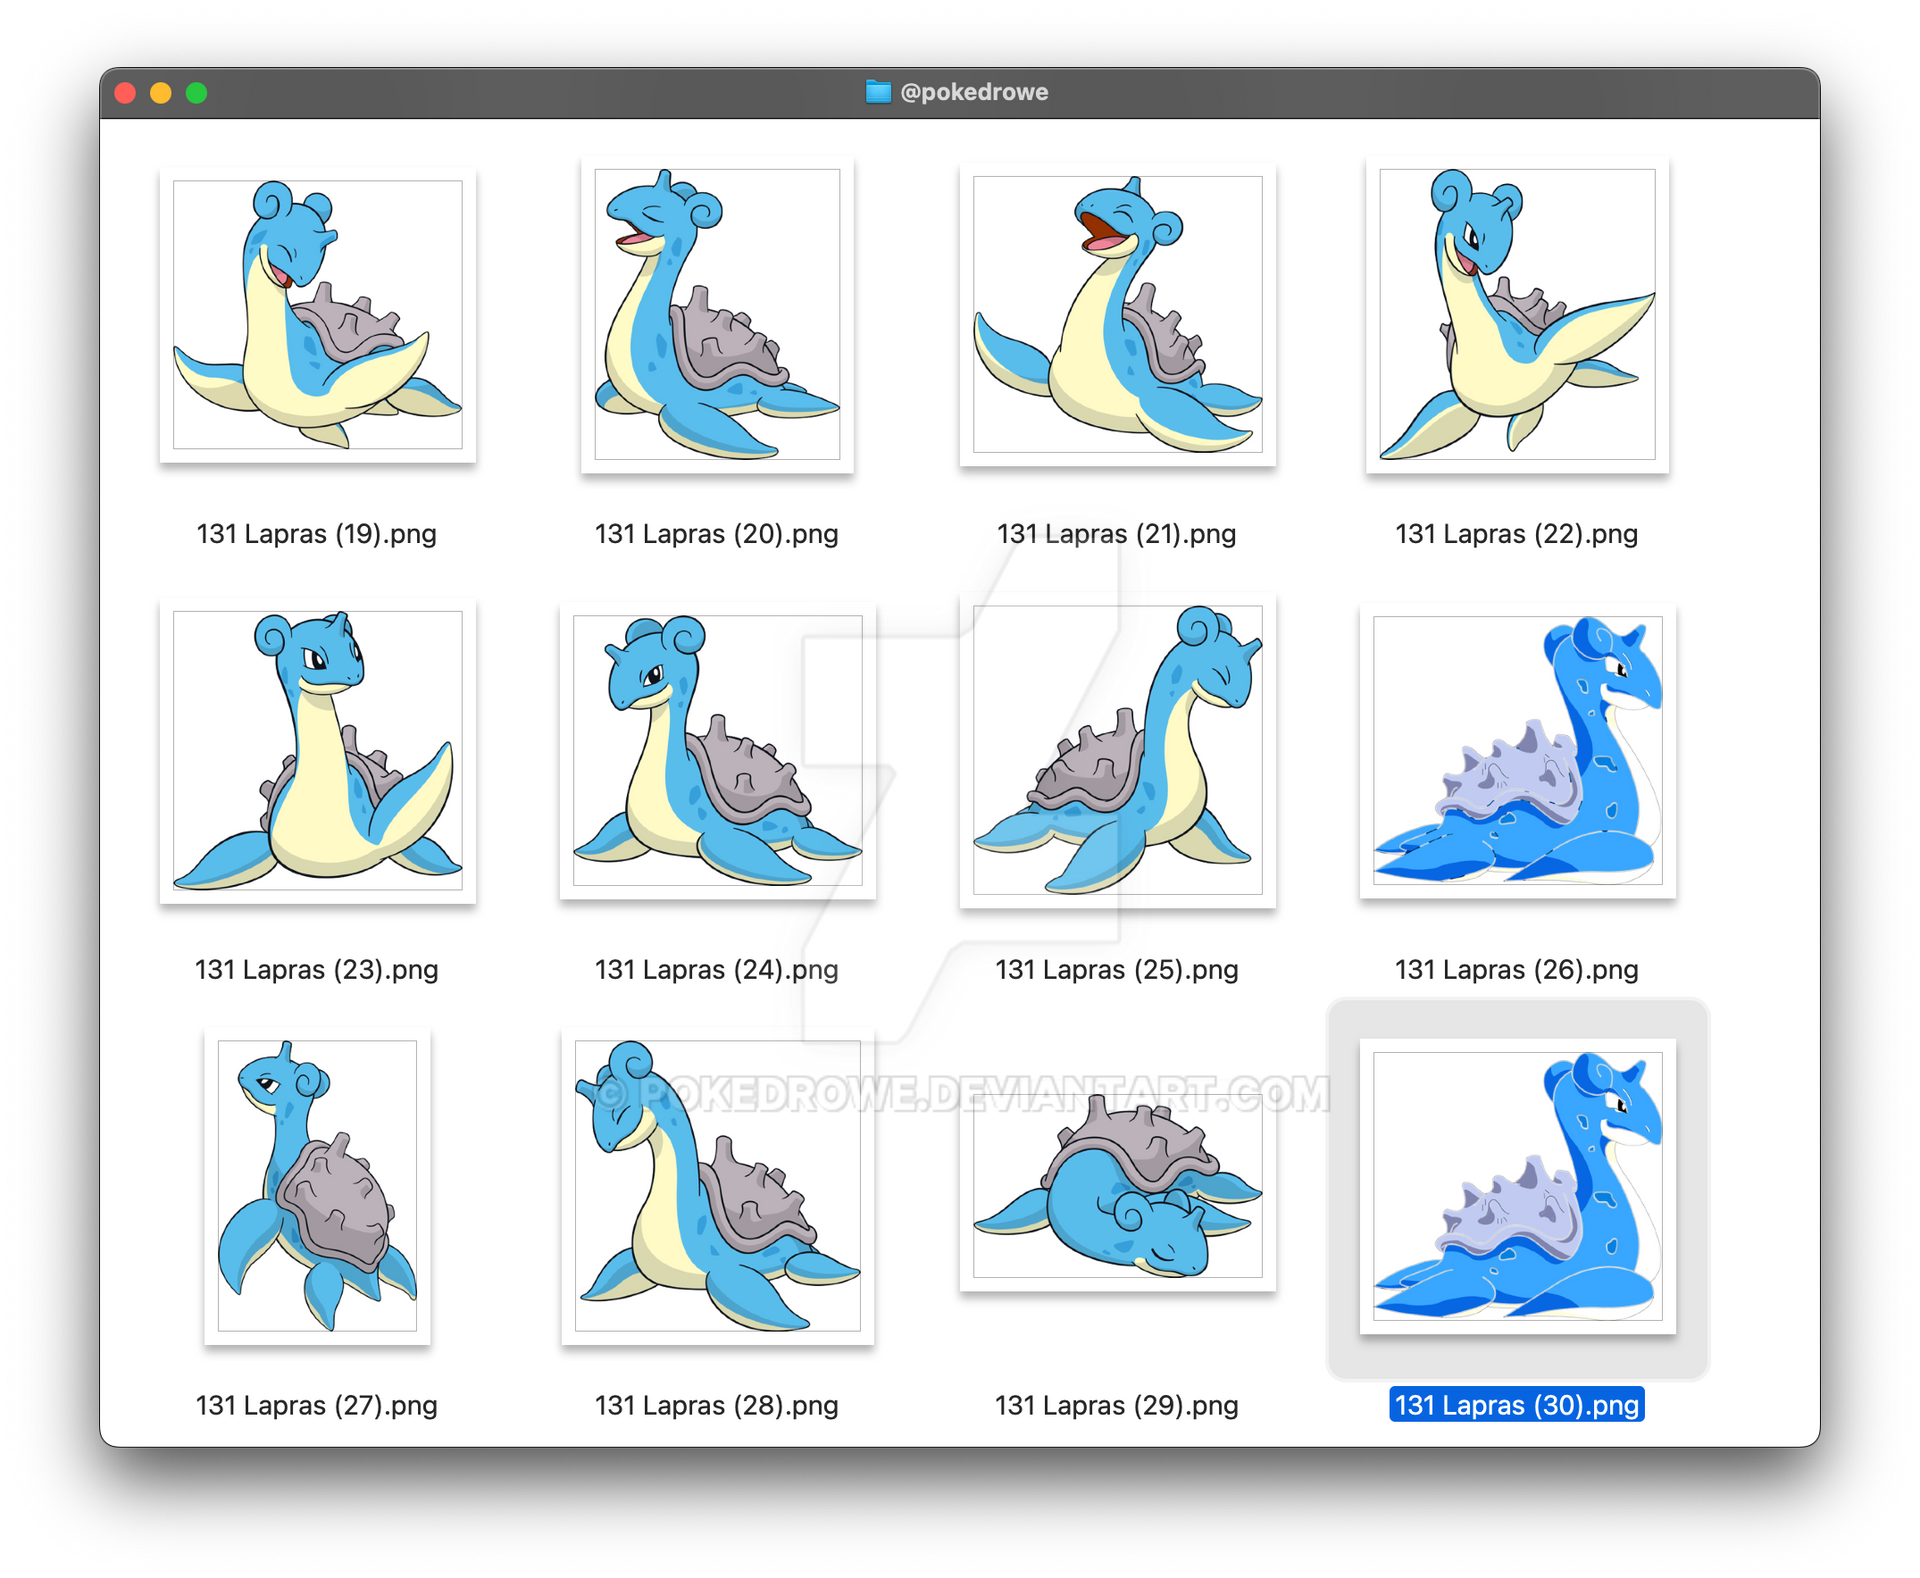Click the file name 131 Lapras (21).png

(1117, 534)
